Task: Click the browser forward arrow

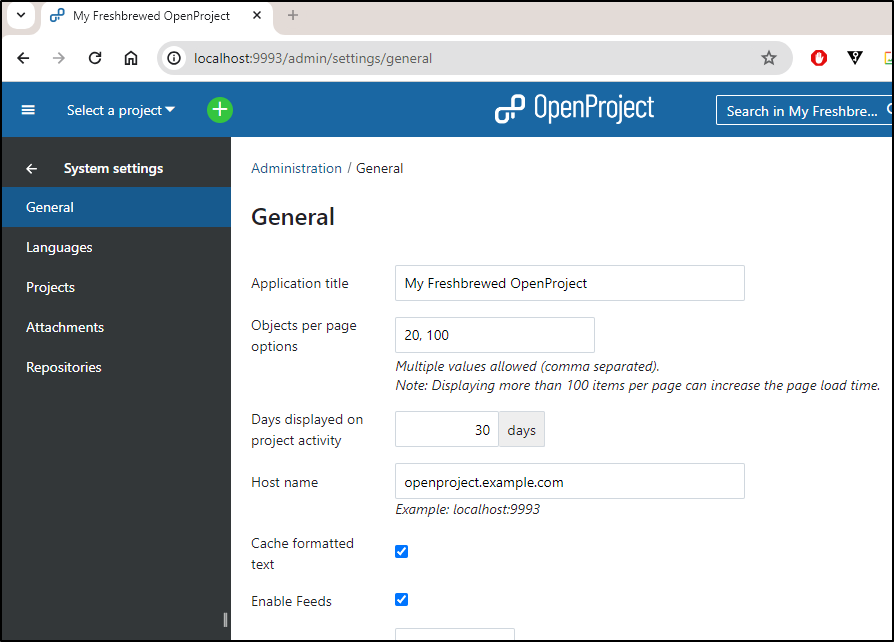Action: coord(59,58)
